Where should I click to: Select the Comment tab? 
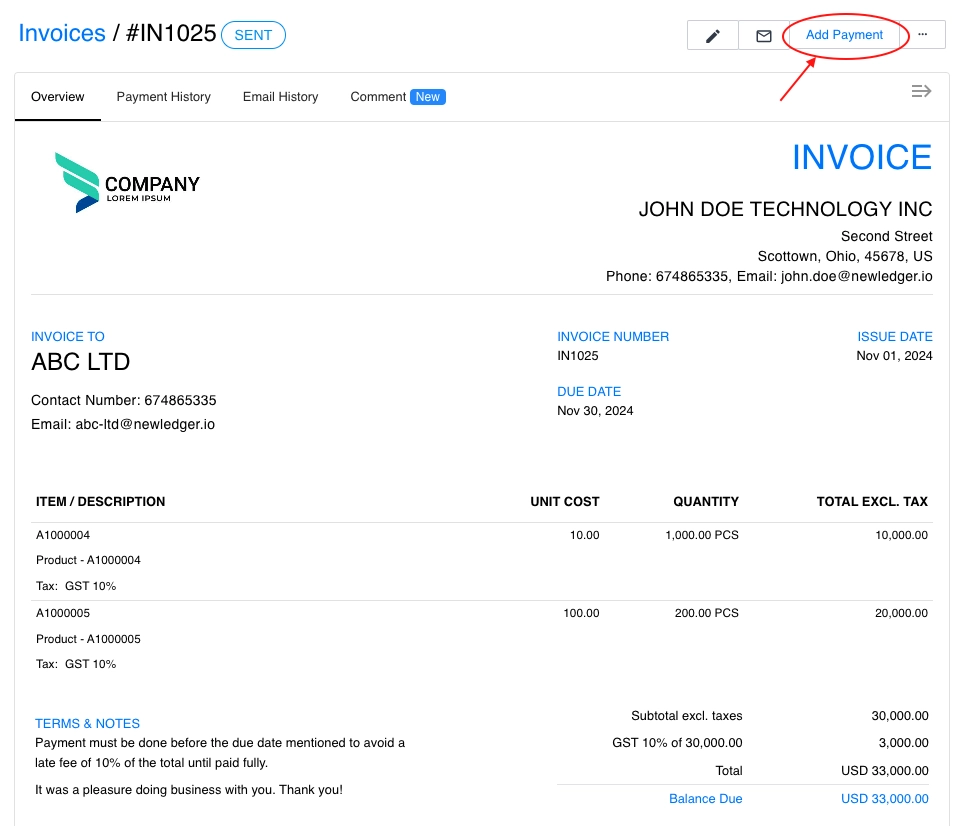pos(378,96)
